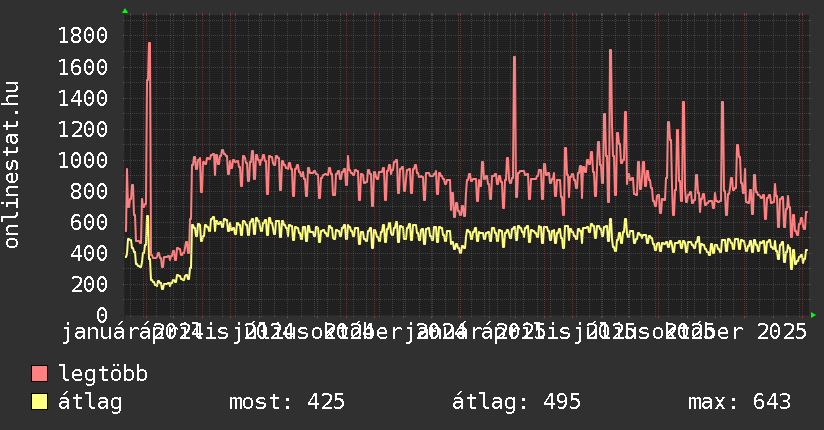Click the 1800 y-axis label
Image resolution: width=824 pixels, height=430 pixels.
click(x=83, y=36)
